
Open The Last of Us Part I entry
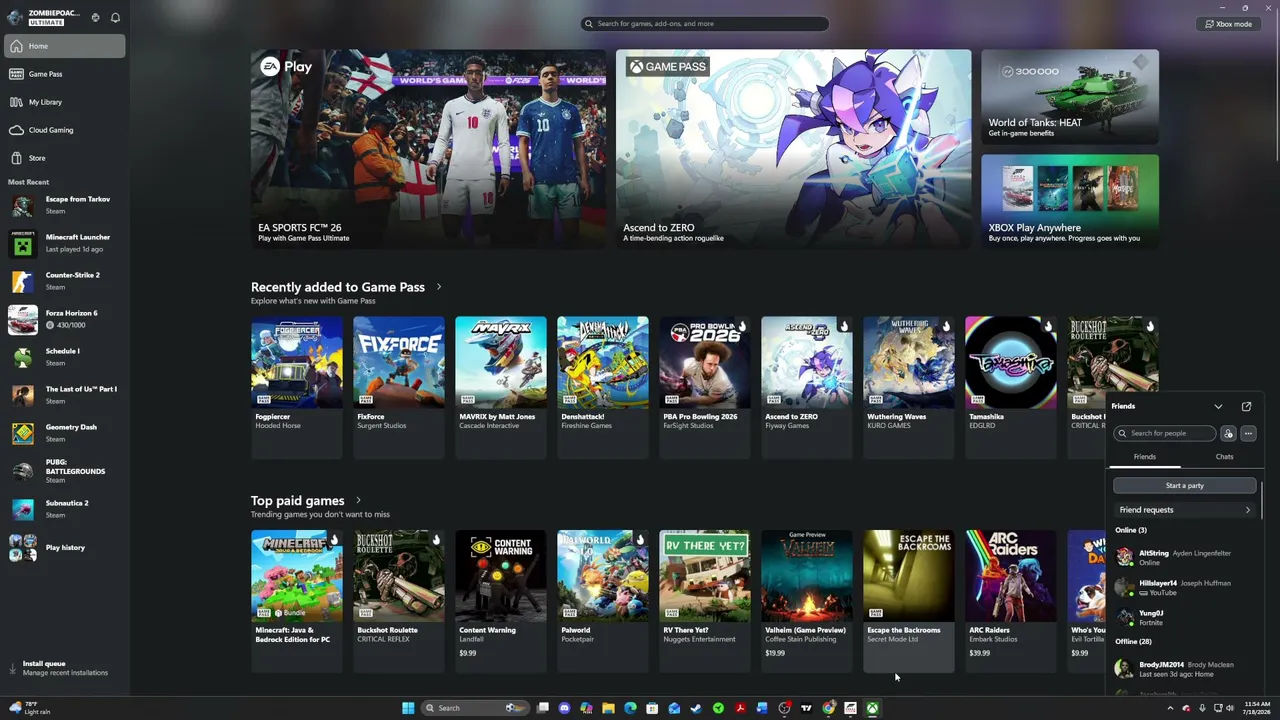coord(65,395)
